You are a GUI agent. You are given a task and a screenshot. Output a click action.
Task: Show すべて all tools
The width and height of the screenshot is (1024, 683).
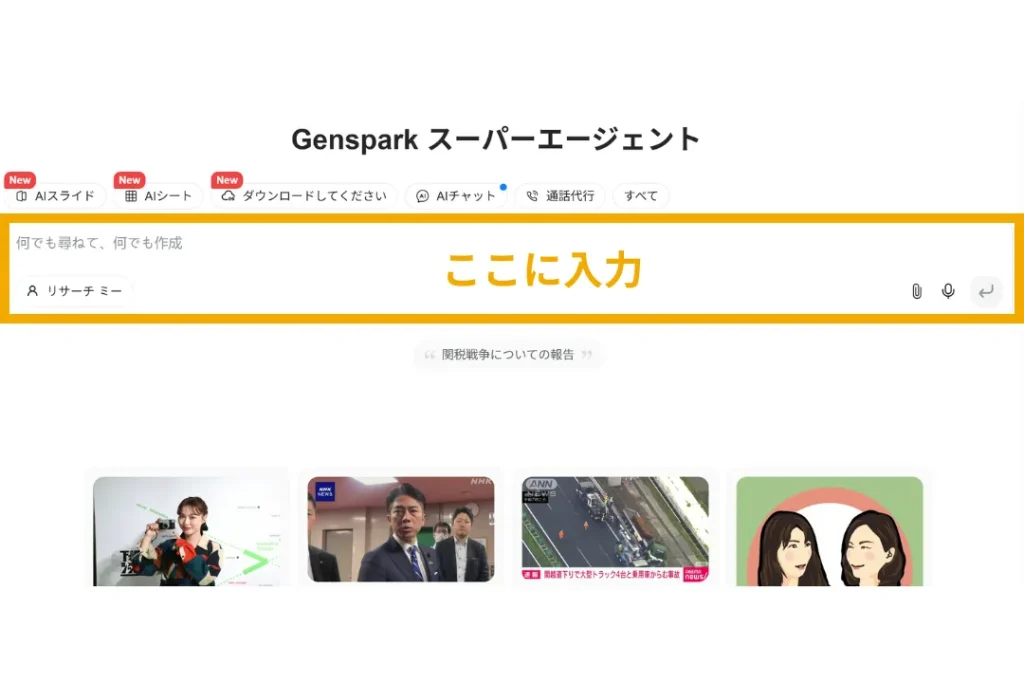[x=641, y=196]
